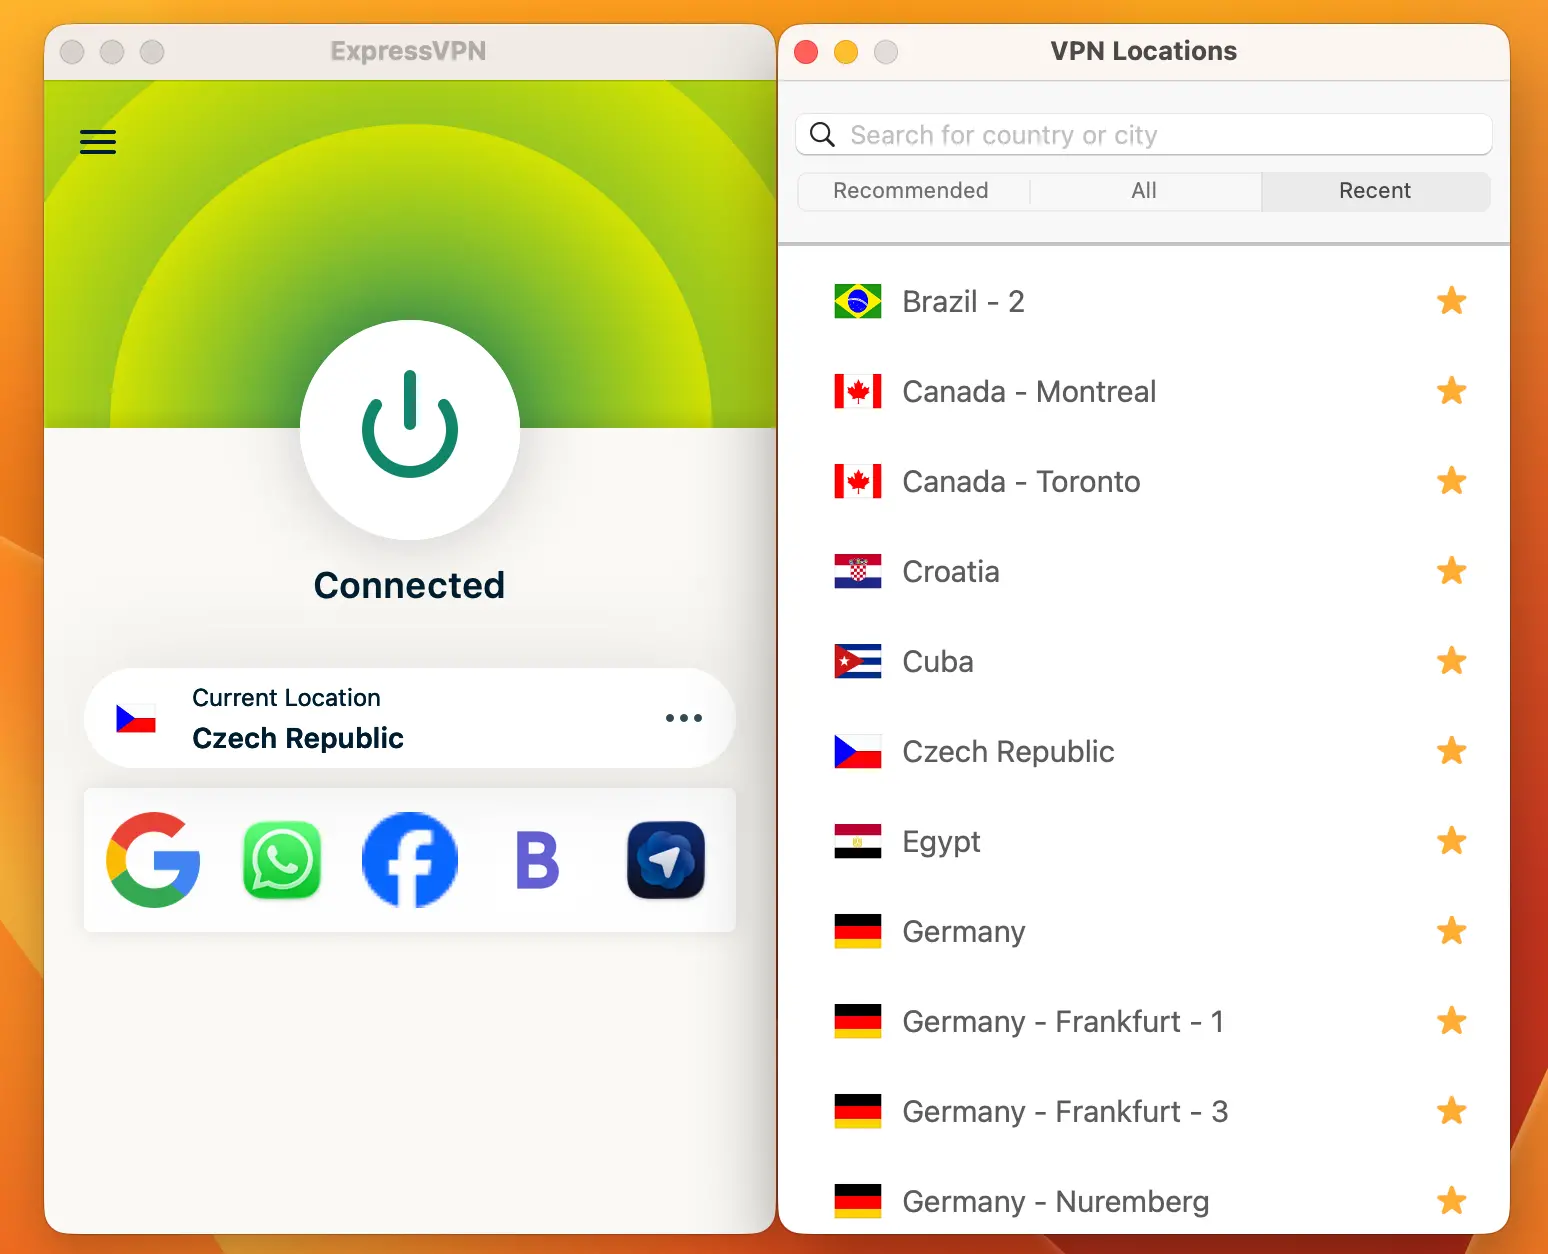The image size is (1548, 1254).
Task: Click the search magnifier in VPN Locations
Action: coord(822,134)
